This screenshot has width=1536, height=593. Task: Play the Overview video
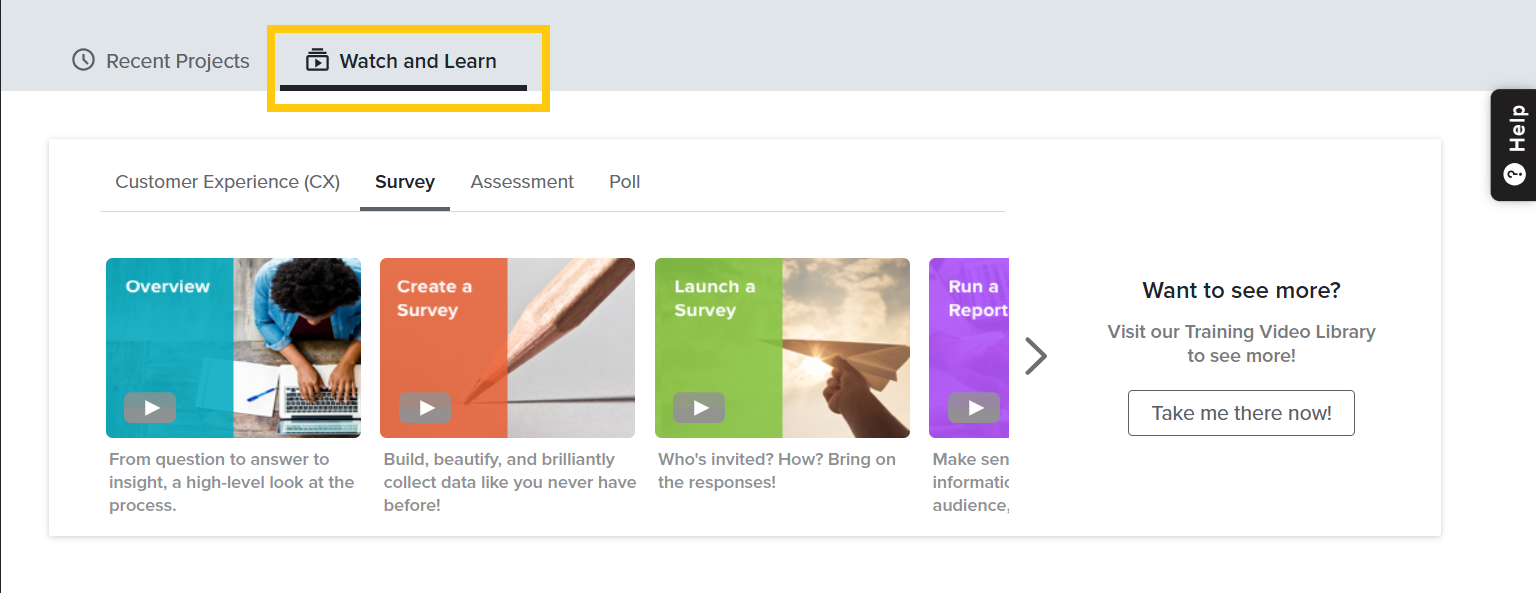tap(150, 407)
